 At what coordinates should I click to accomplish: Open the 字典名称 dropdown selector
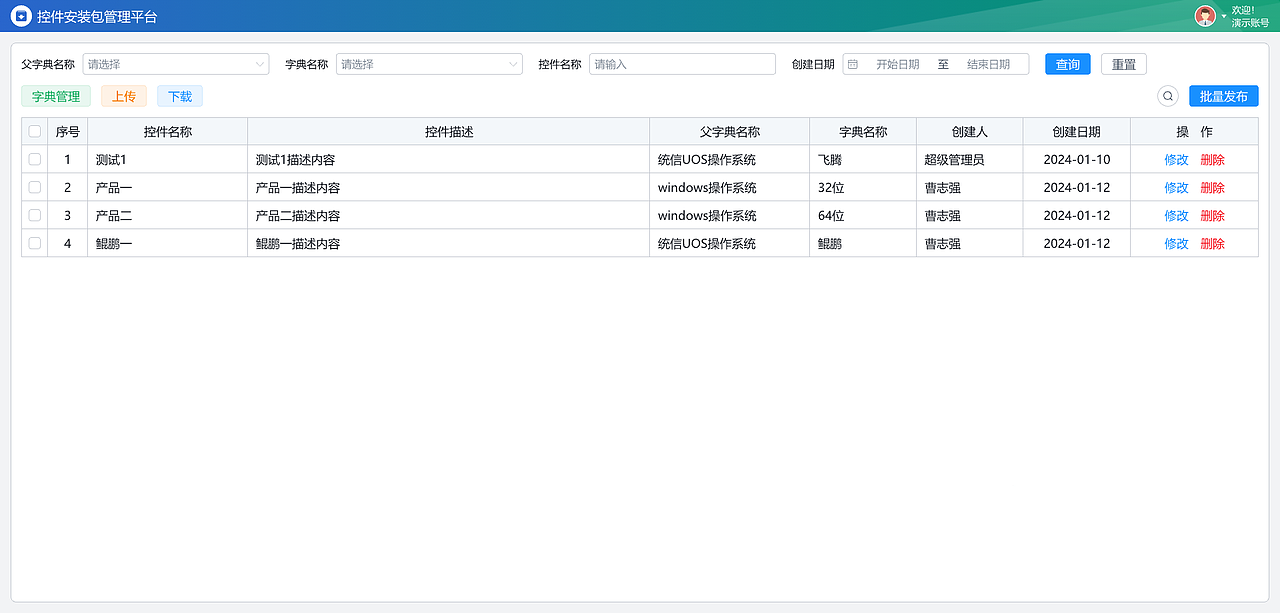[429, 63]
